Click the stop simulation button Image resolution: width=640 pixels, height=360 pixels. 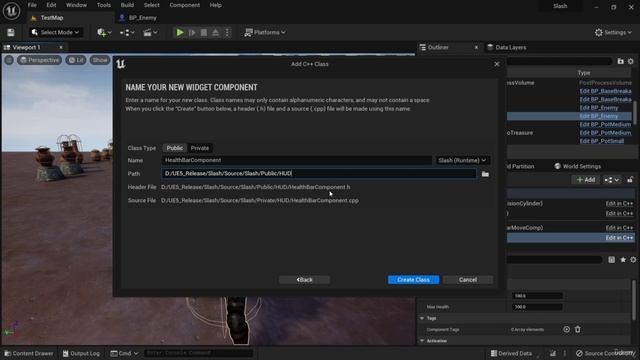(x=204, y=32)
